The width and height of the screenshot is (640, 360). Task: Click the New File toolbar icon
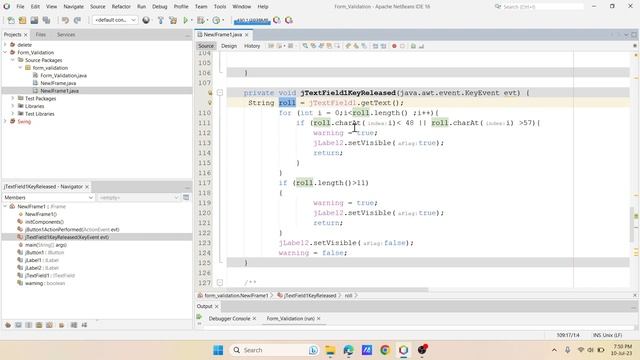click(11, 20)
